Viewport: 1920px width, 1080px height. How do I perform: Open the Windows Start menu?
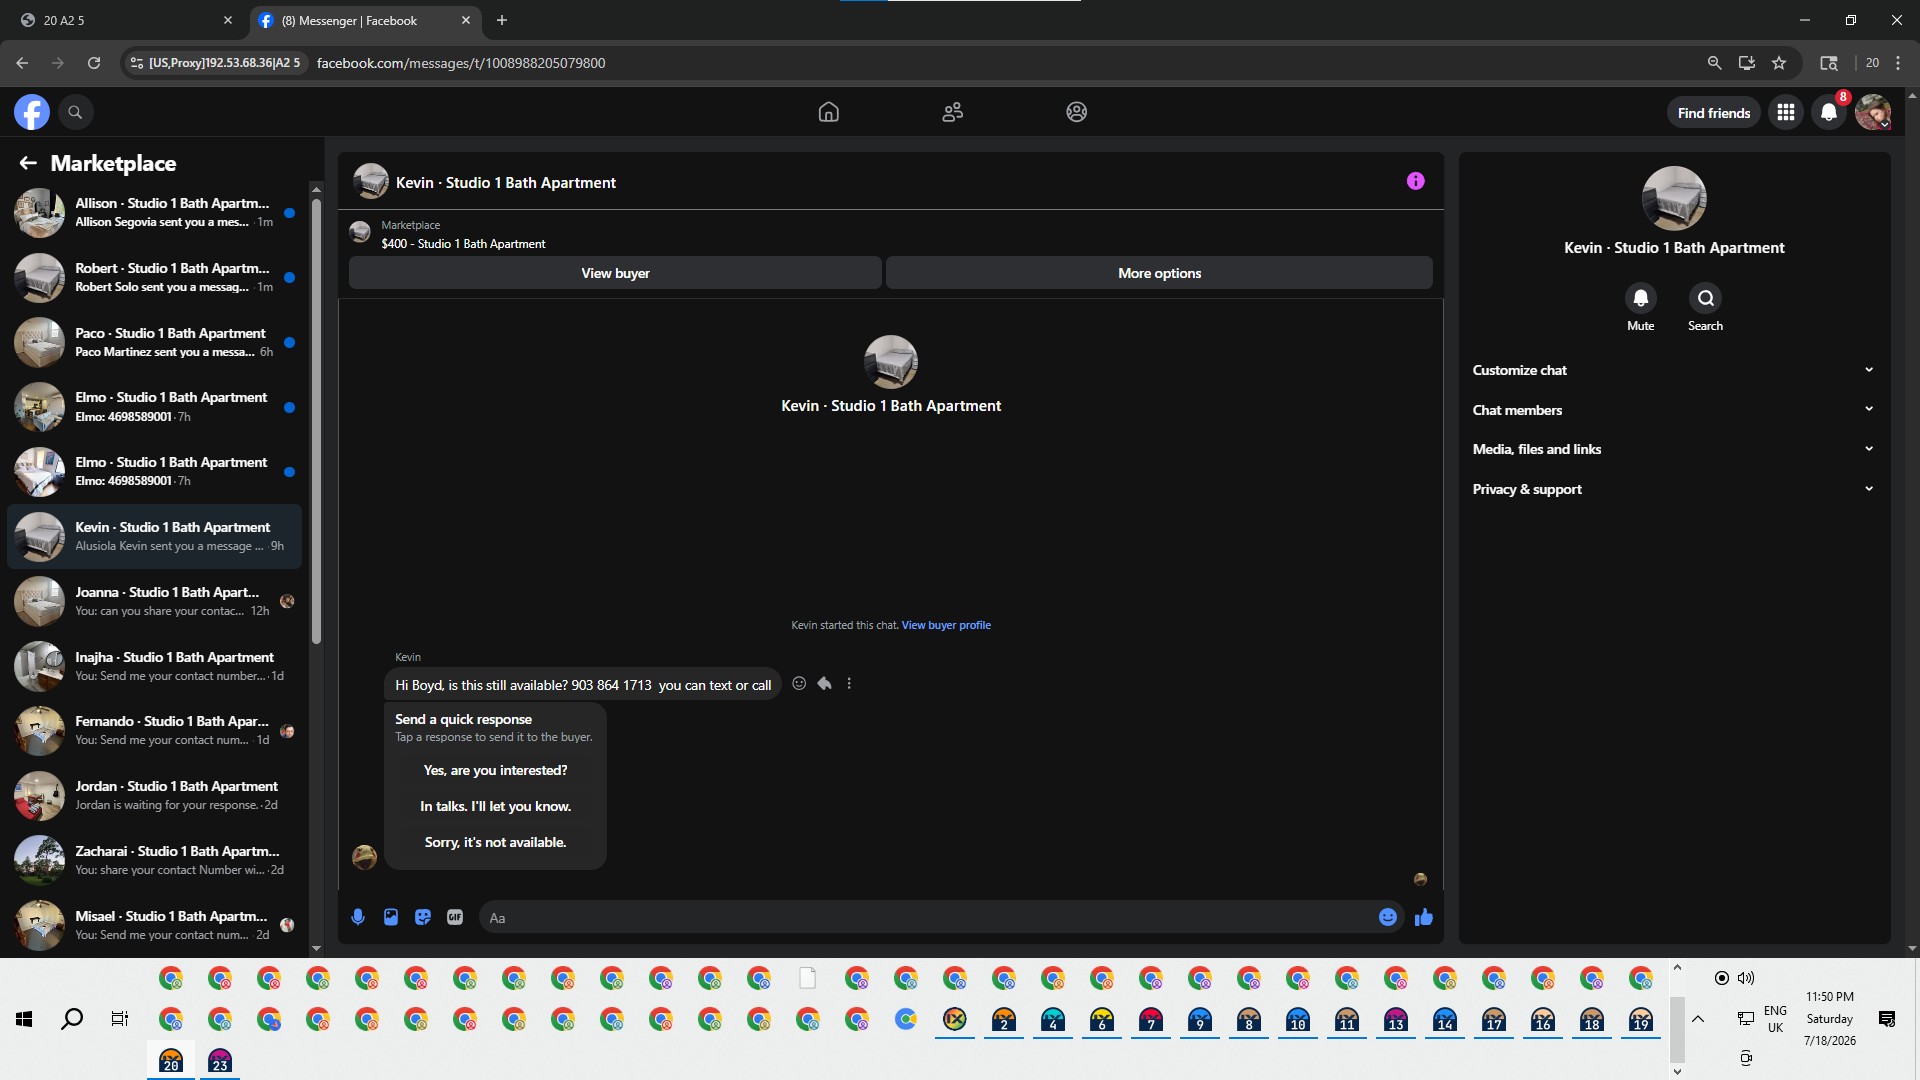coord(24,1019)
